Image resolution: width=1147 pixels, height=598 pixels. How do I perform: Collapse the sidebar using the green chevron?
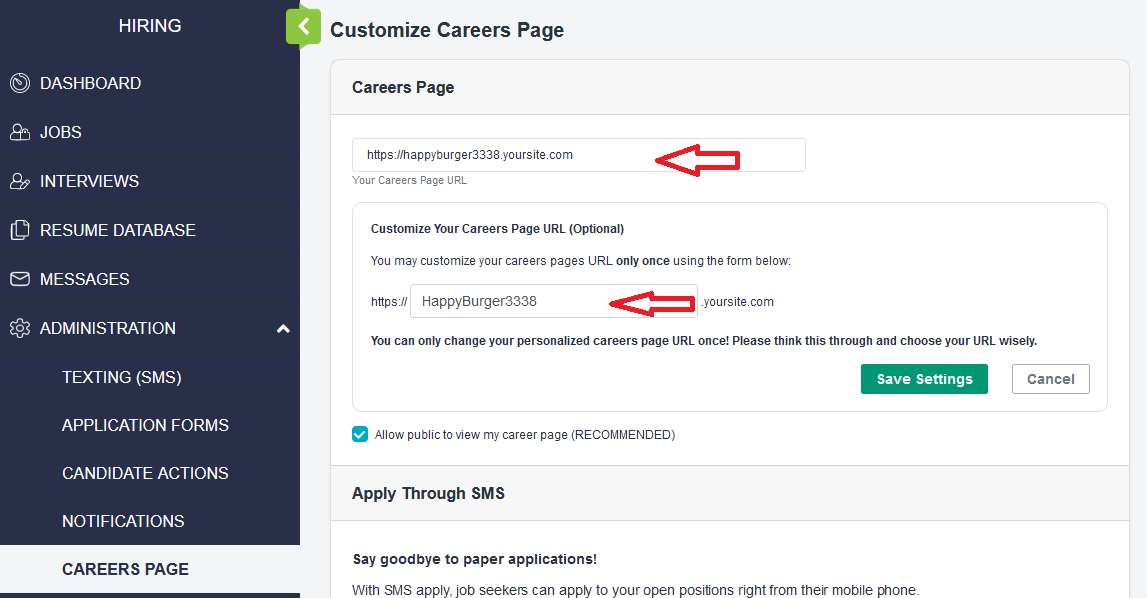pyautogui.click(x=303, y=27)
